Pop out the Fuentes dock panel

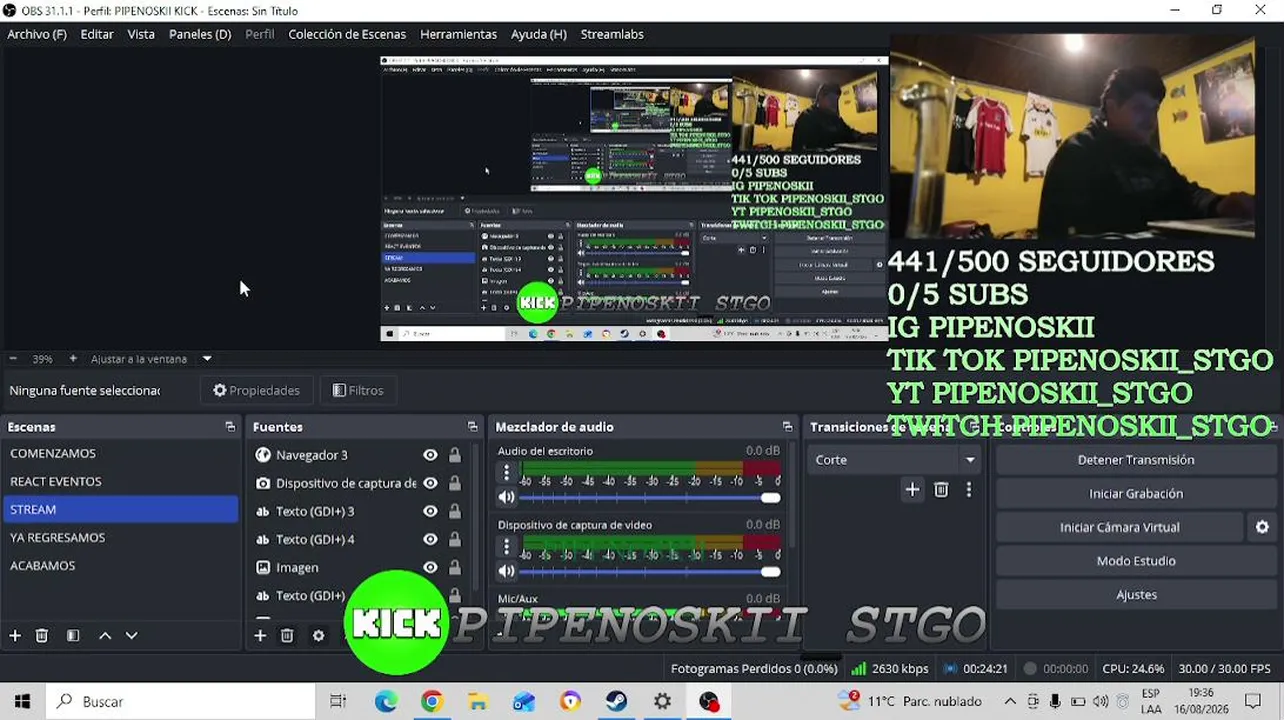point(472,427)
